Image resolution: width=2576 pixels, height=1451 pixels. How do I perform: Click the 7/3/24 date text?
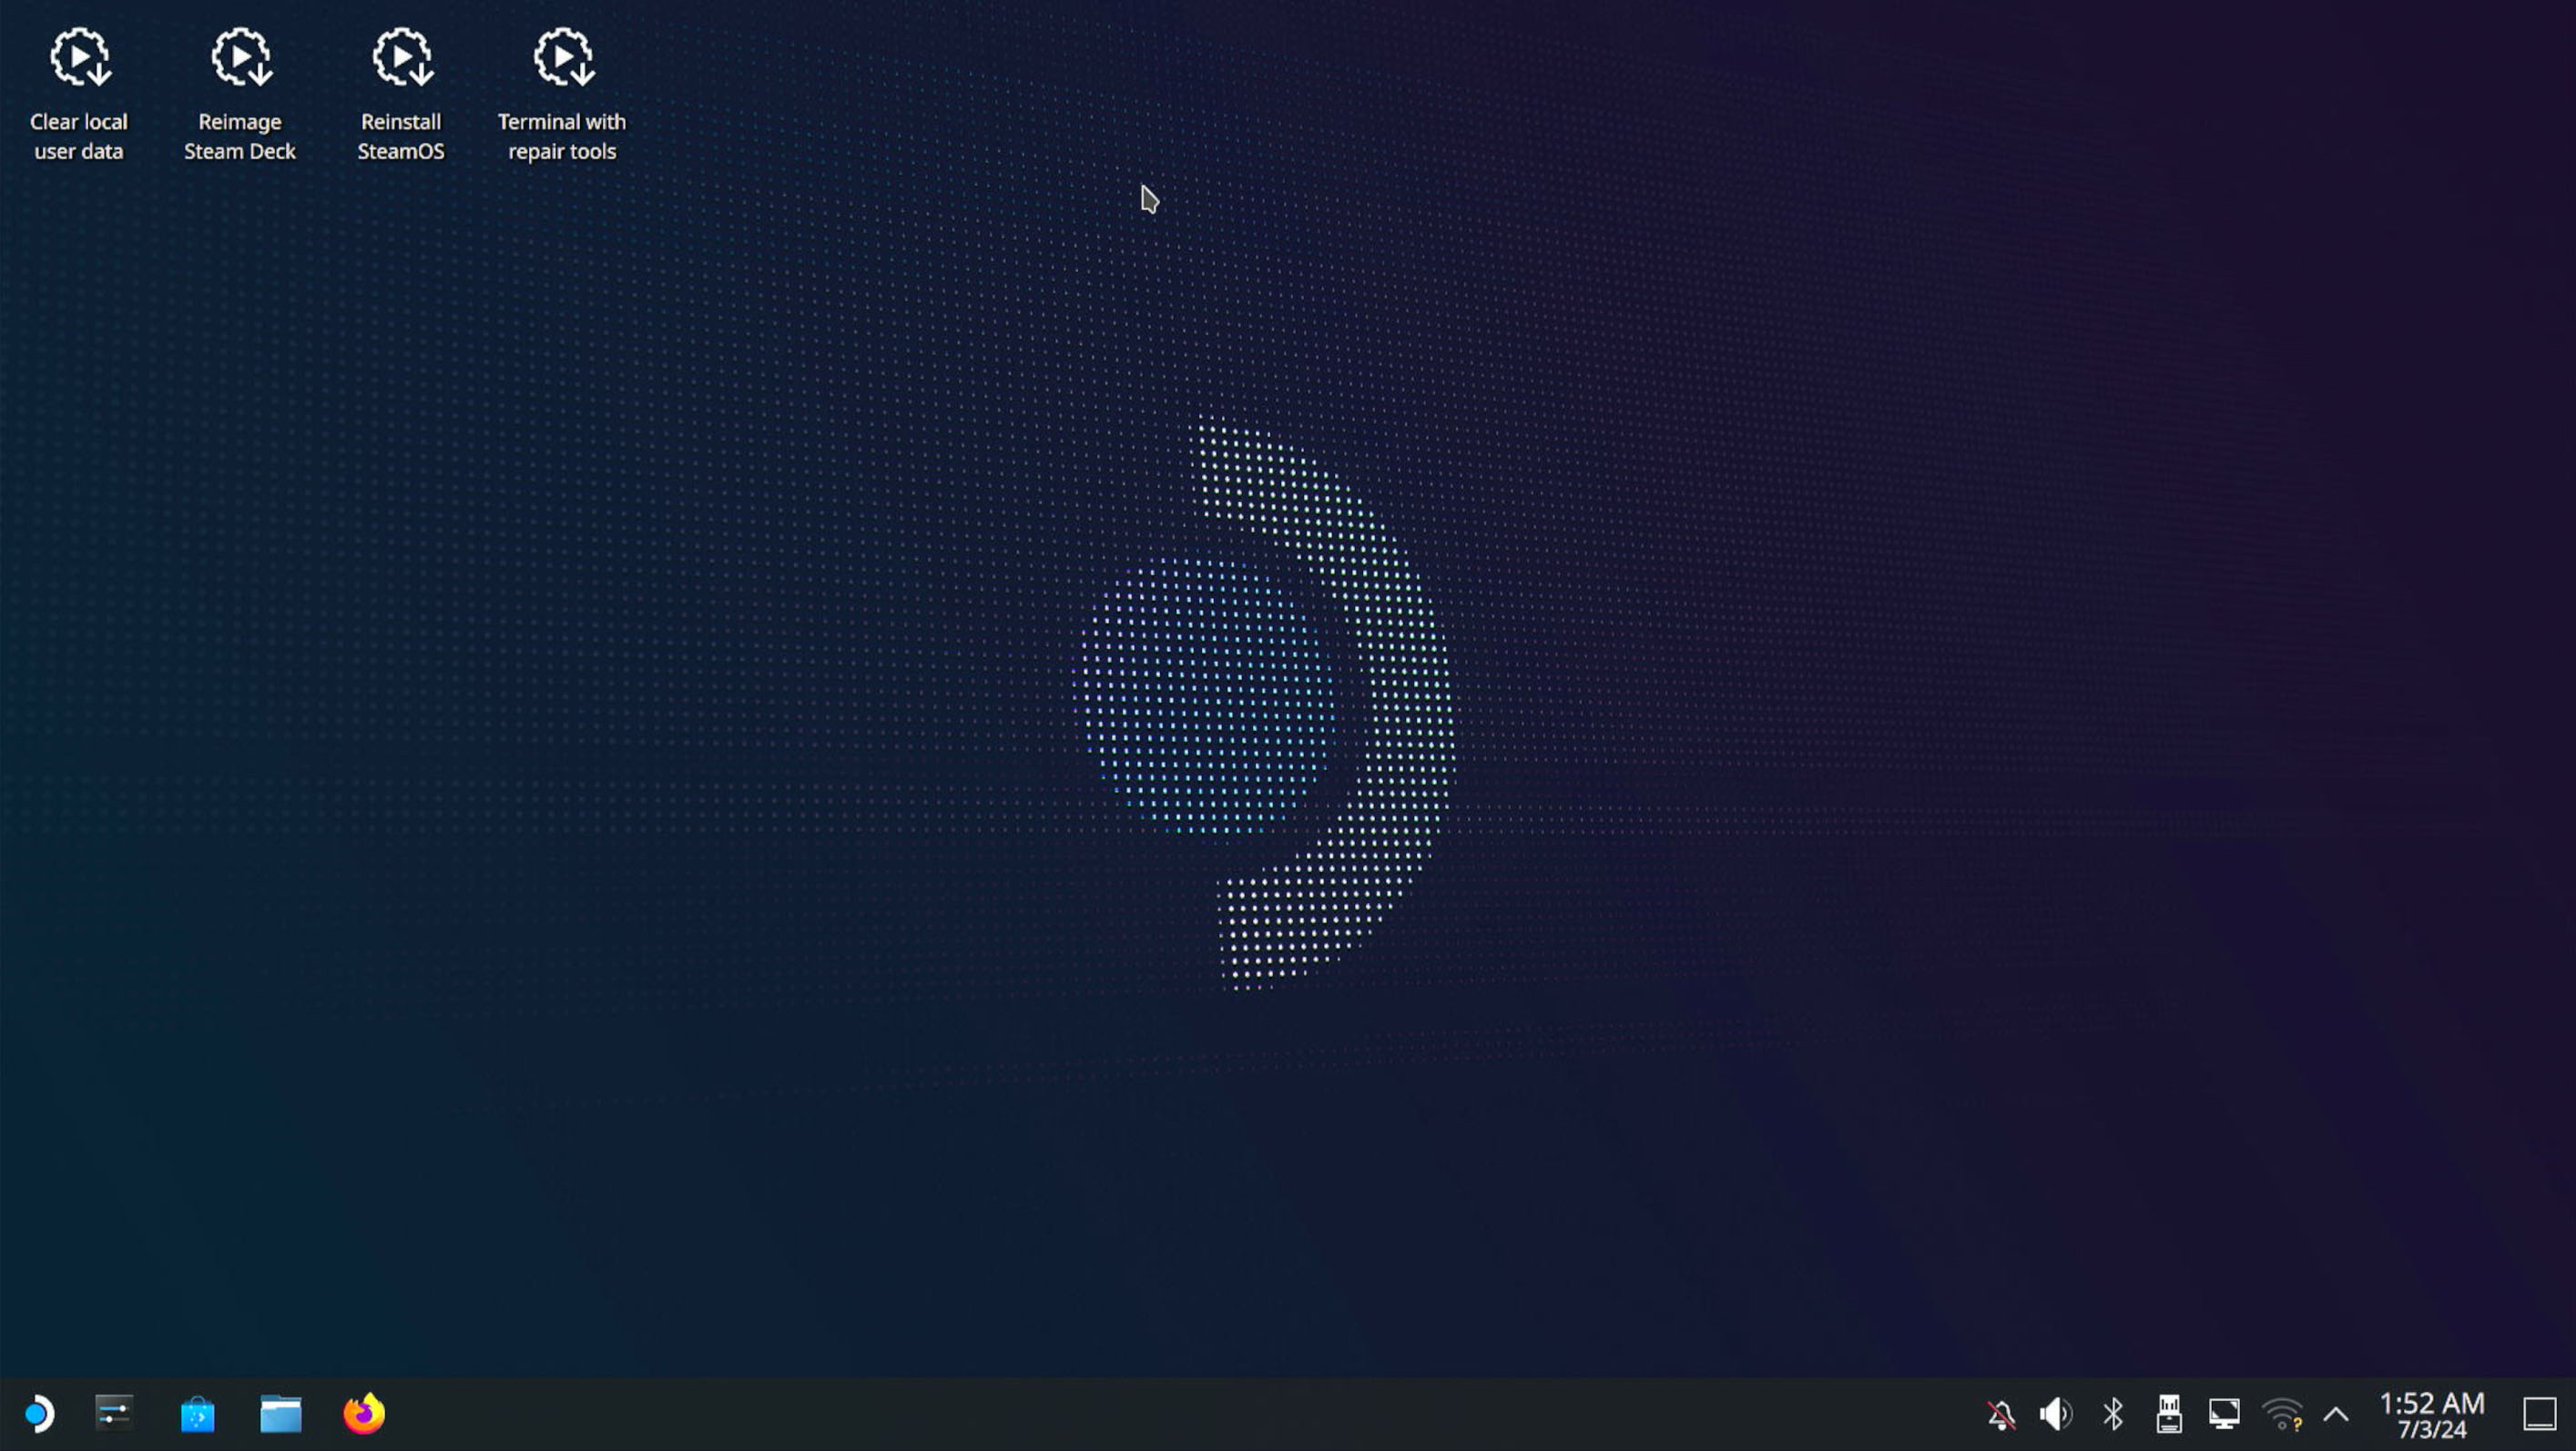click(x=2431, y=1430)
